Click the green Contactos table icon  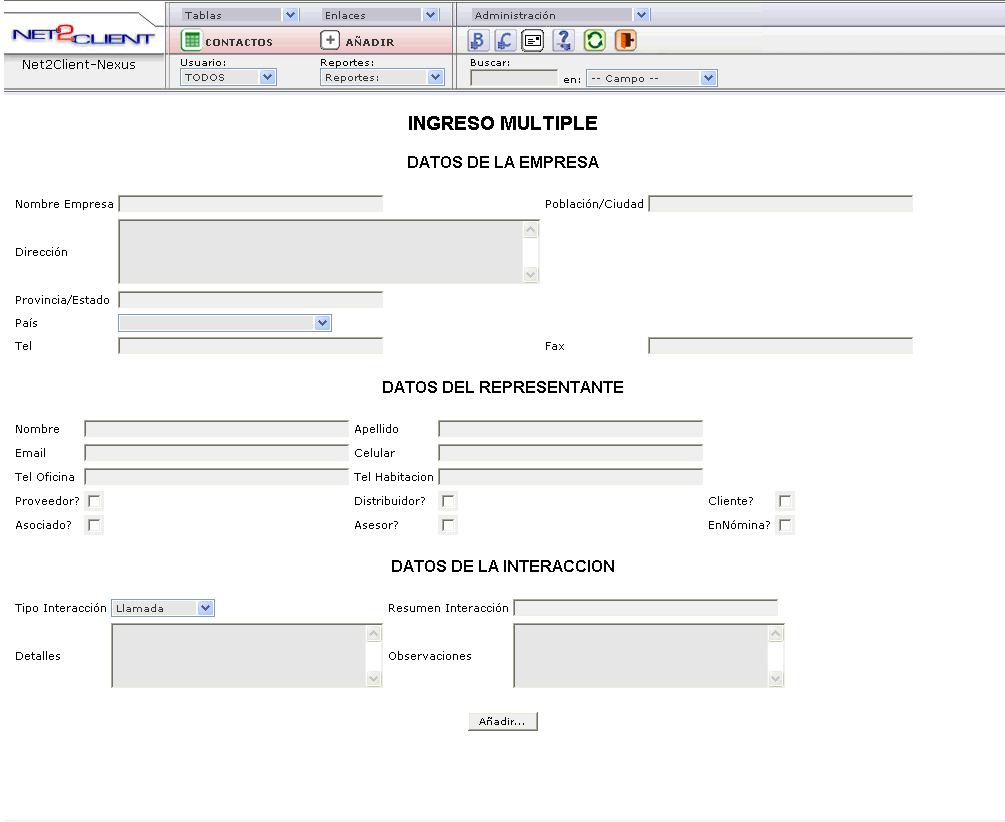tap(191, 41)
